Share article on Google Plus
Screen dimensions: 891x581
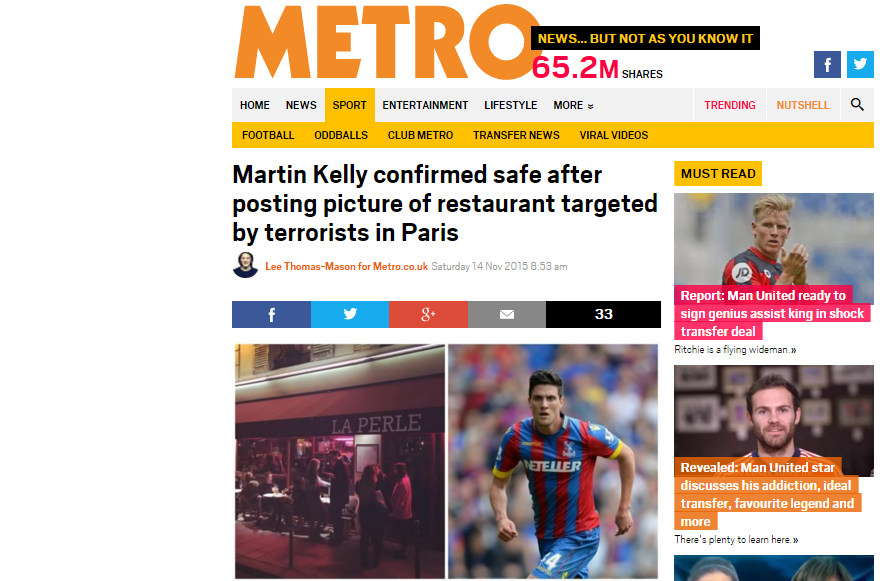[x=428, y=314]
